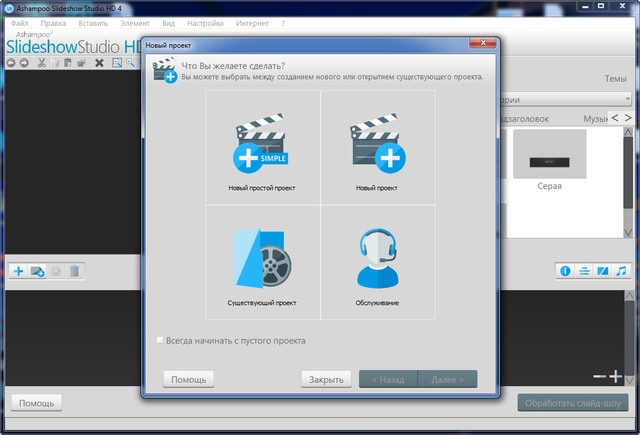Screen dimensions: 640x435
Task: Click the gear slide settings icon
Action: pos(56,271)
